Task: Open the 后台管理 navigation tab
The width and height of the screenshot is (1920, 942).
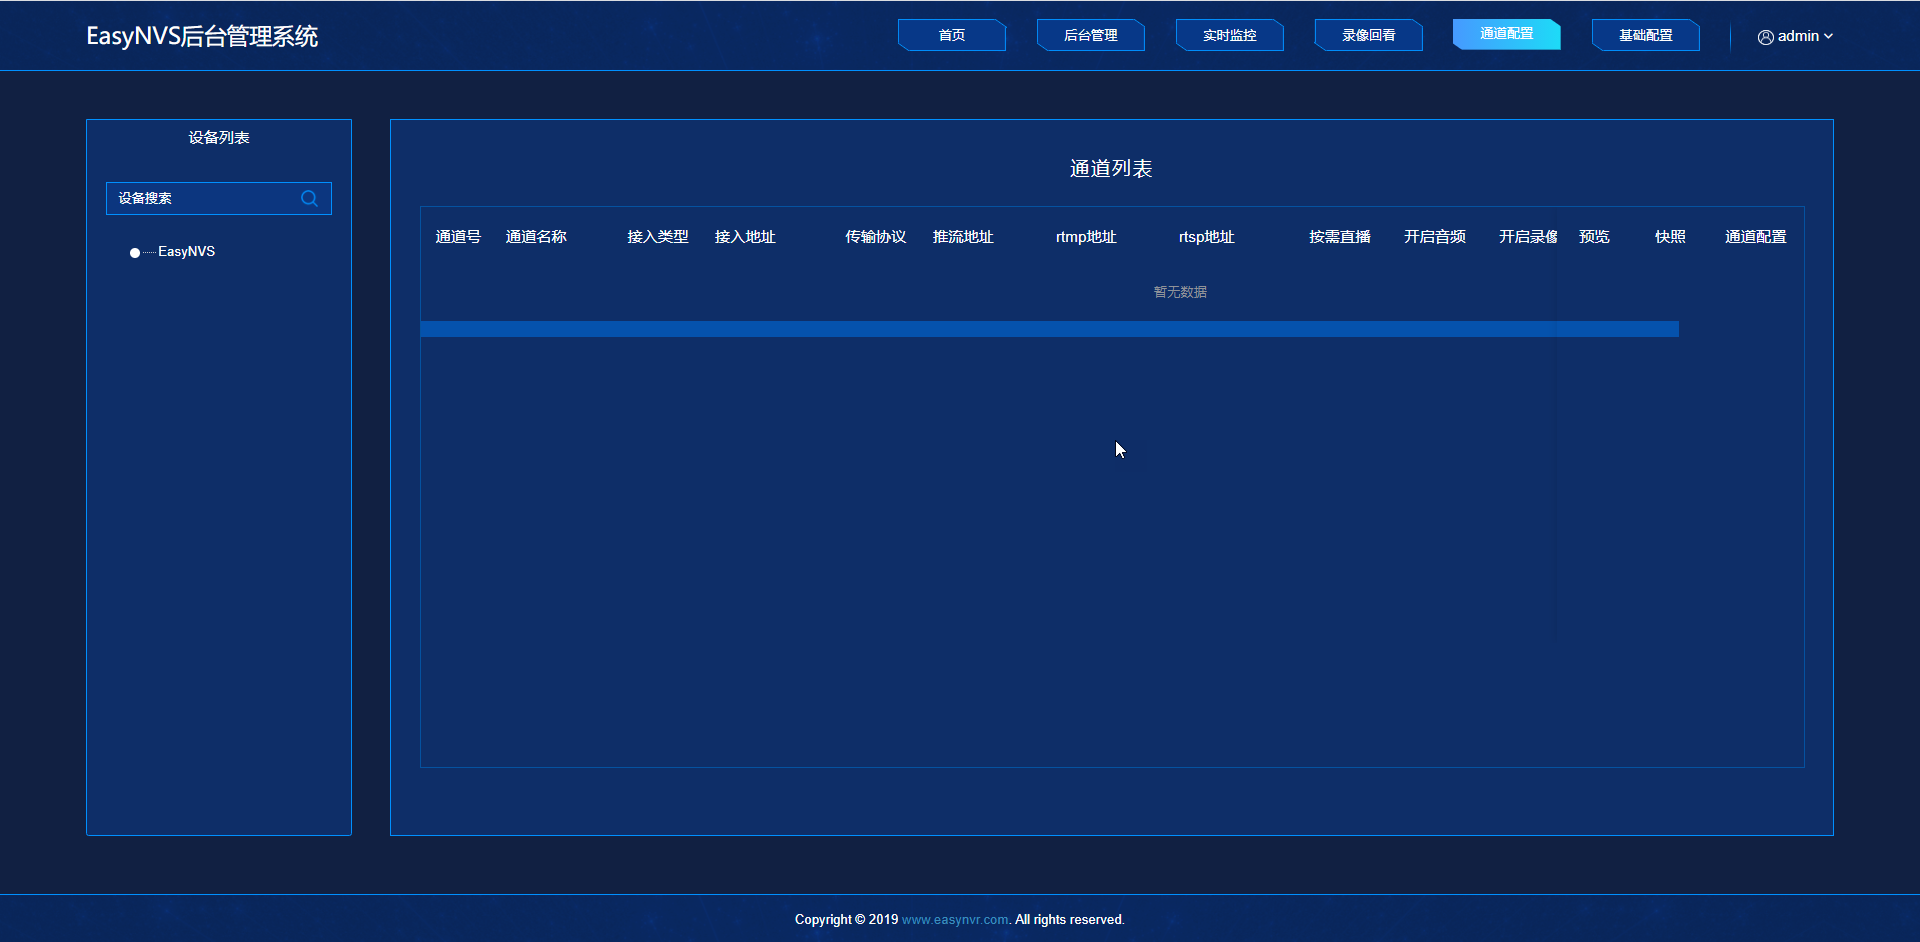Action: [1091, 35]
